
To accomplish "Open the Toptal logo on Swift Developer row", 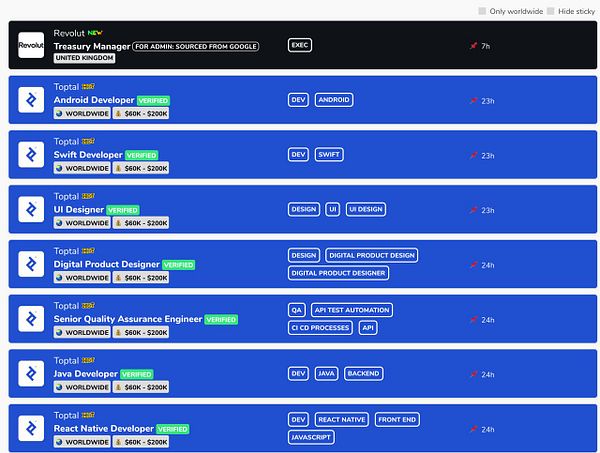I will coord(31,155).
